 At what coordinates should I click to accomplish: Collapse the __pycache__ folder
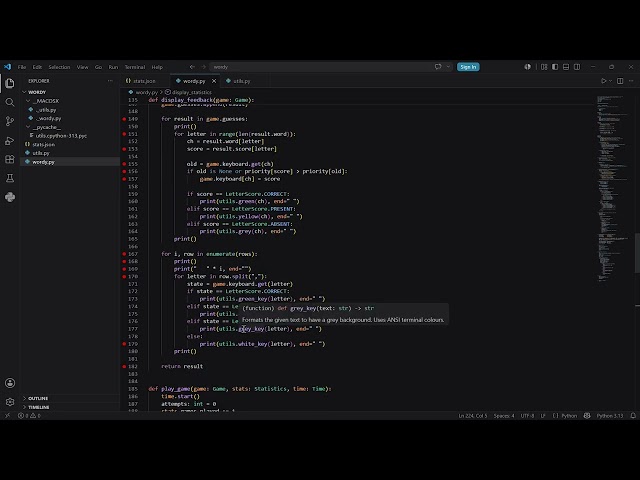point(47,127)
